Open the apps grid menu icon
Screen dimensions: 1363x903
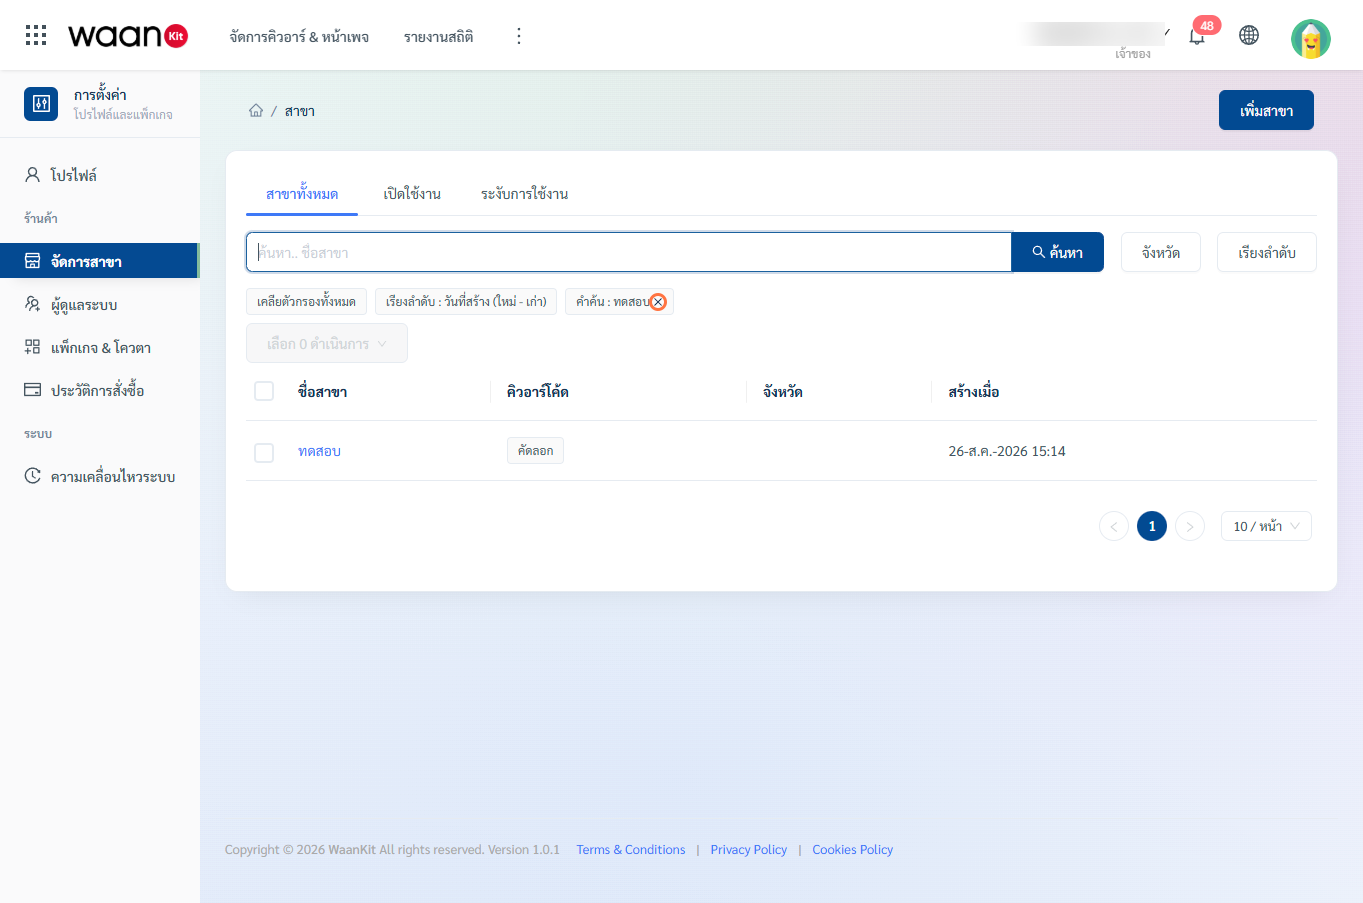click(36, 35)
